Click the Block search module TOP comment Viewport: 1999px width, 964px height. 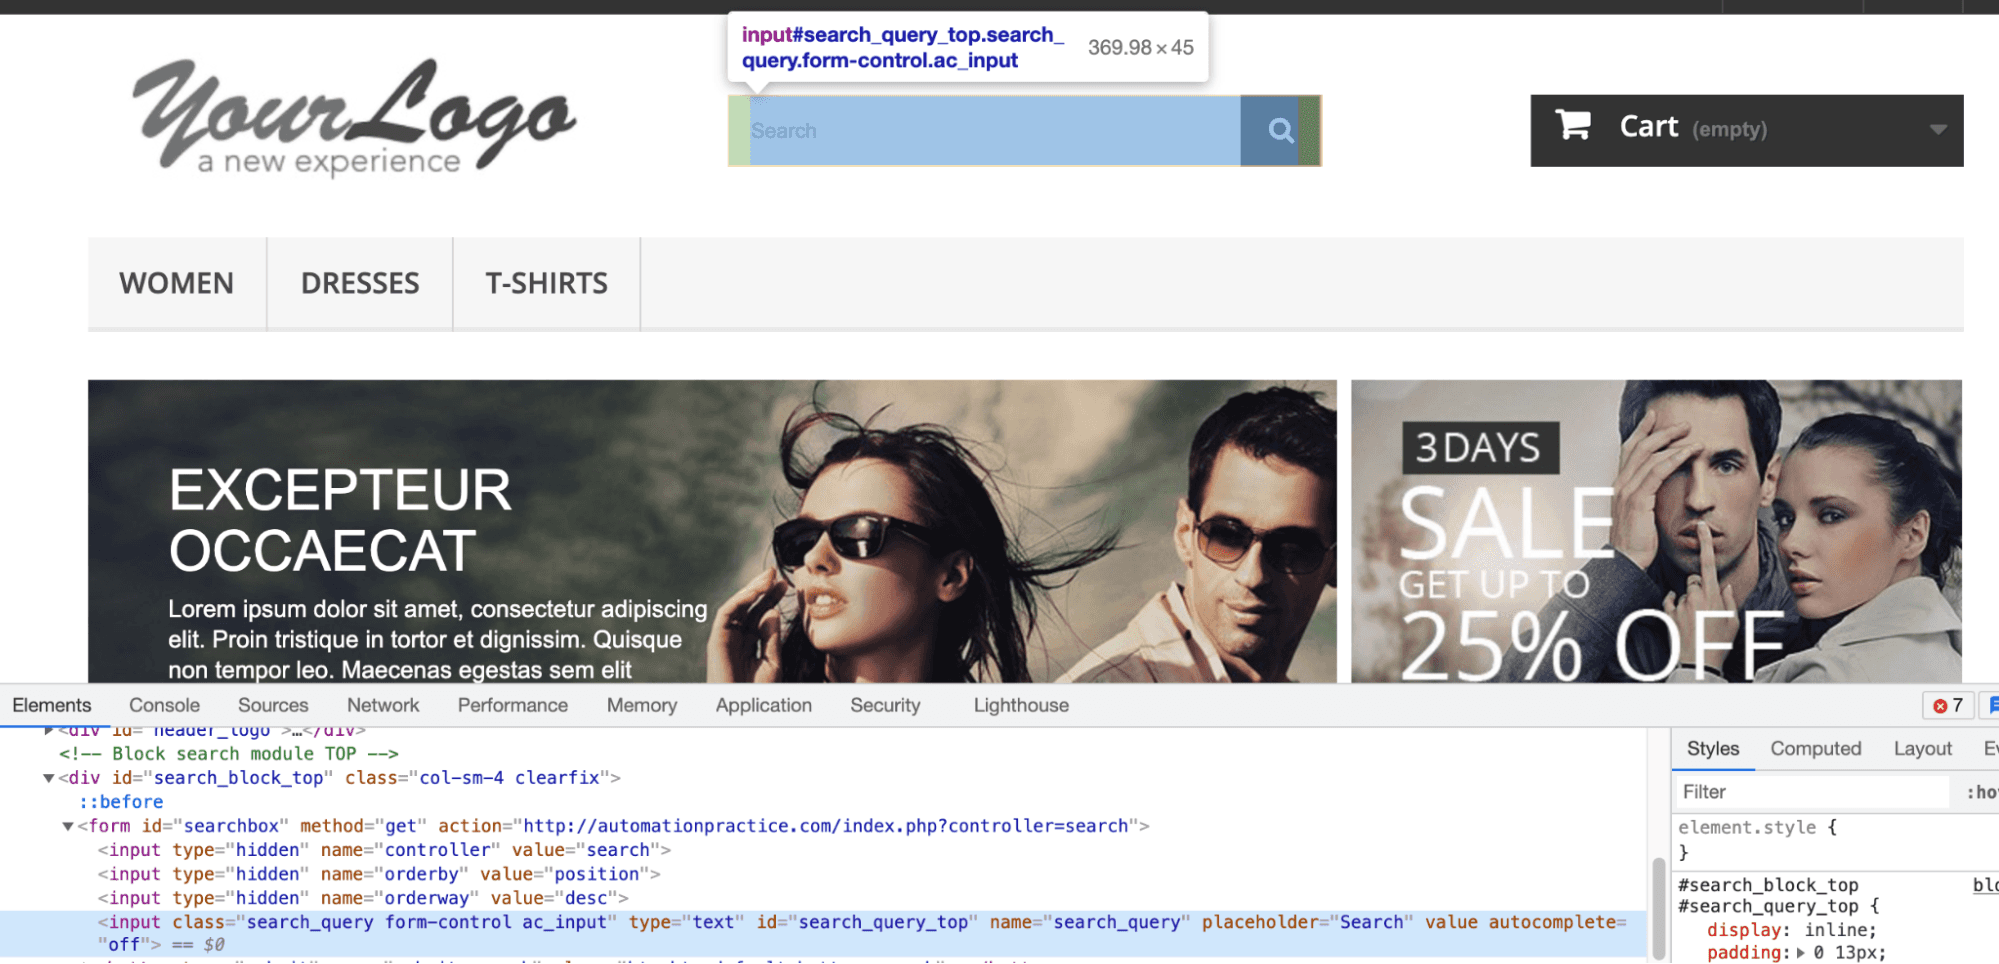pyautogui.click(x=229, y=754)
